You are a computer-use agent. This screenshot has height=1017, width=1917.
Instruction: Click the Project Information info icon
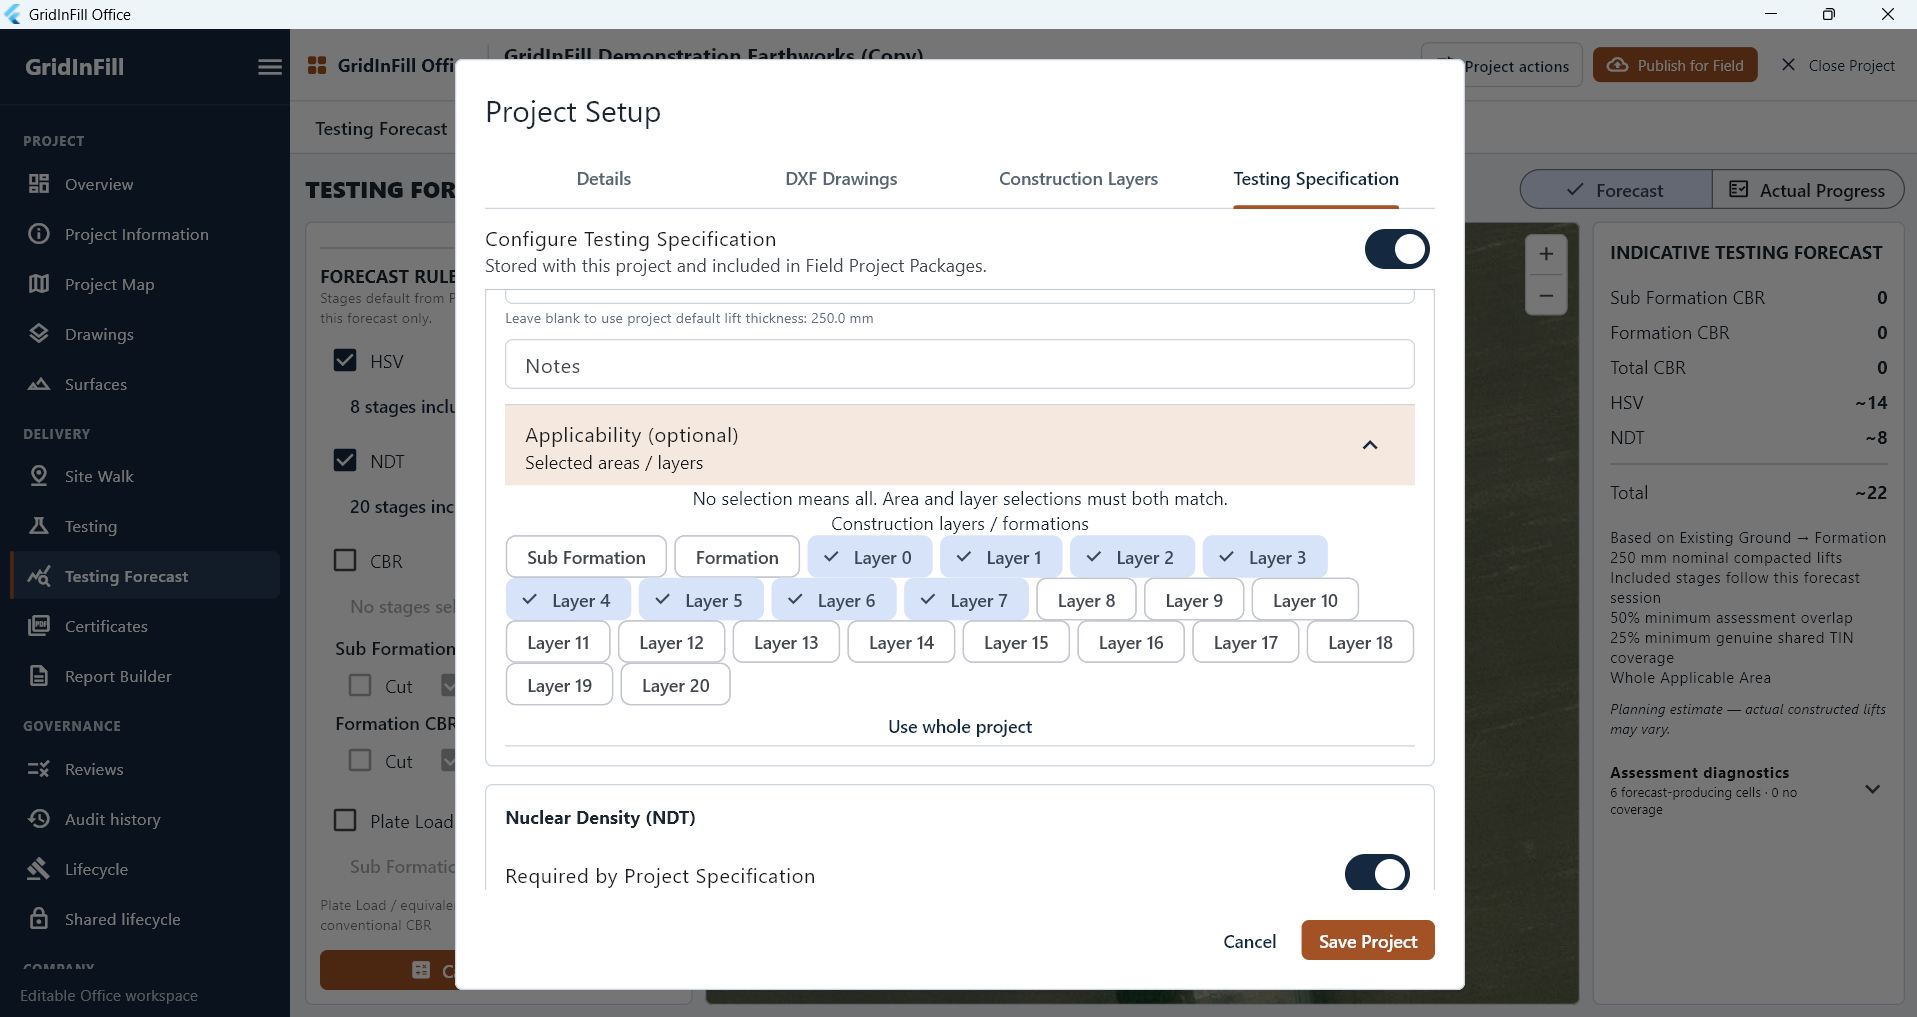click(39, 234)
